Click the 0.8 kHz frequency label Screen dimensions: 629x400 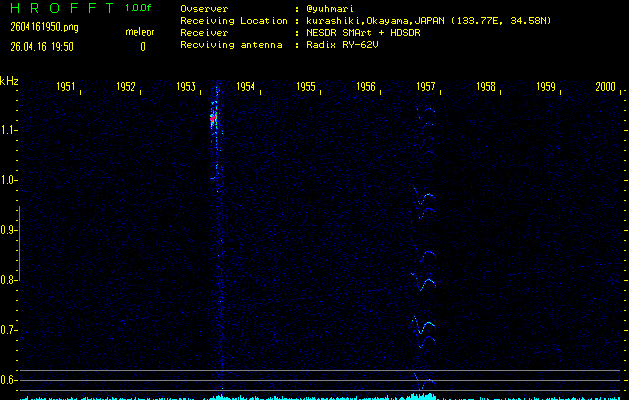(10, 280)
